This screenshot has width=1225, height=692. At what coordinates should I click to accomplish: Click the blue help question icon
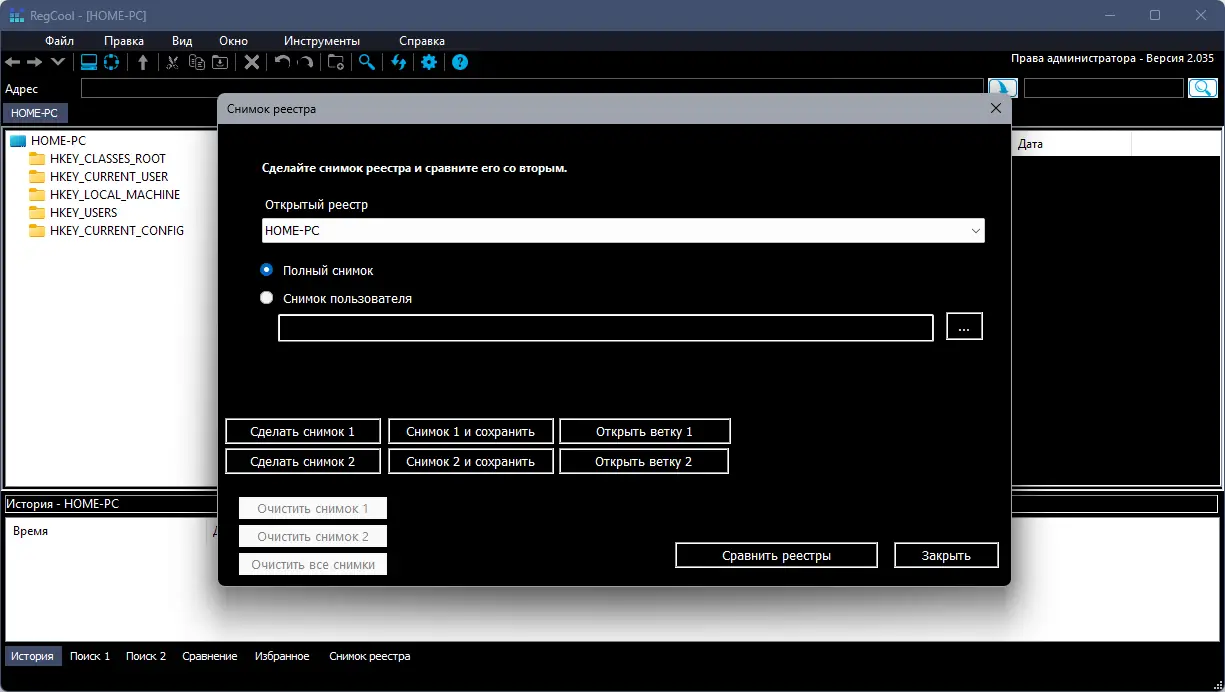[x=460, y=62]
